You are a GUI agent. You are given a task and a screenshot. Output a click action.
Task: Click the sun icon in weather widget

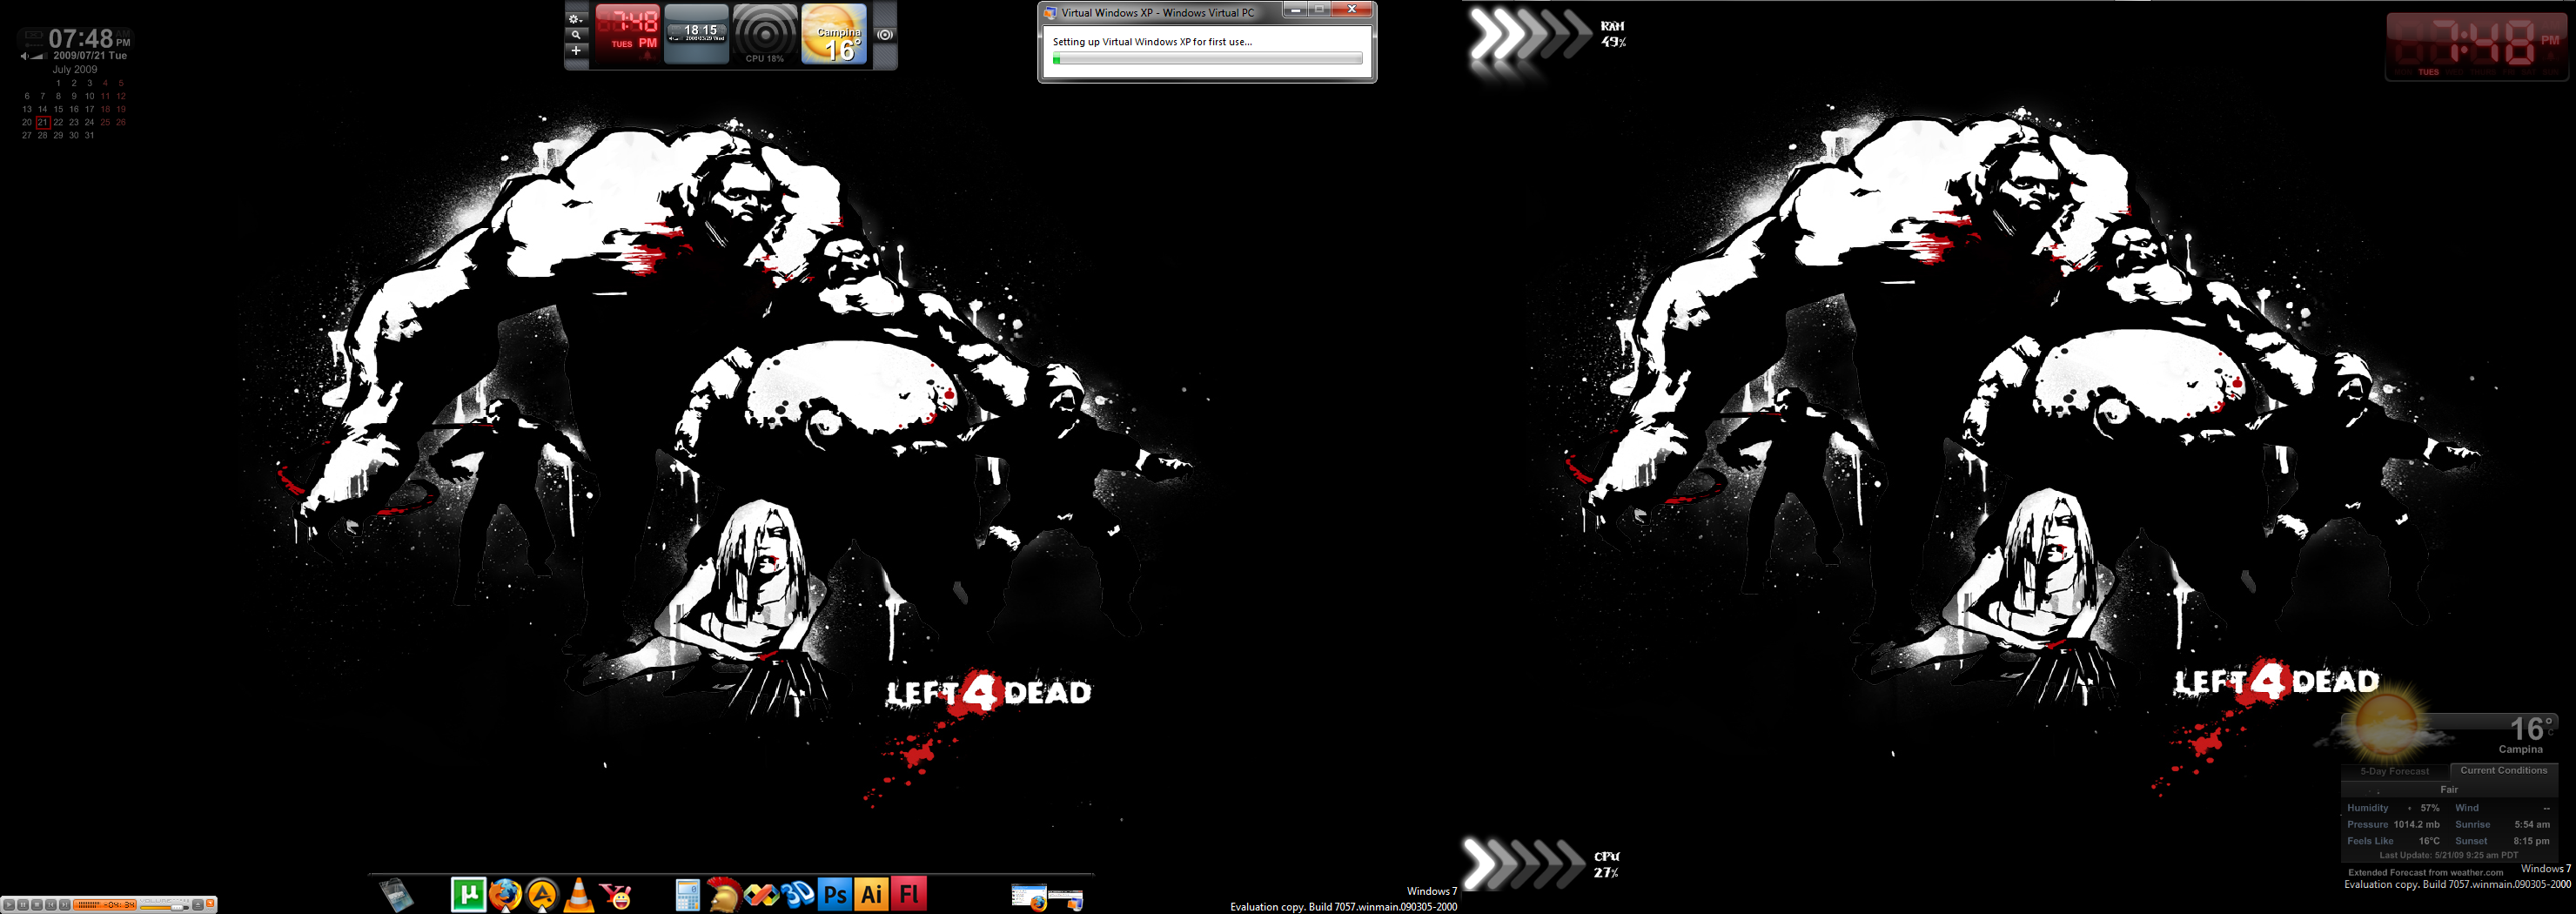coord(2386,724)
